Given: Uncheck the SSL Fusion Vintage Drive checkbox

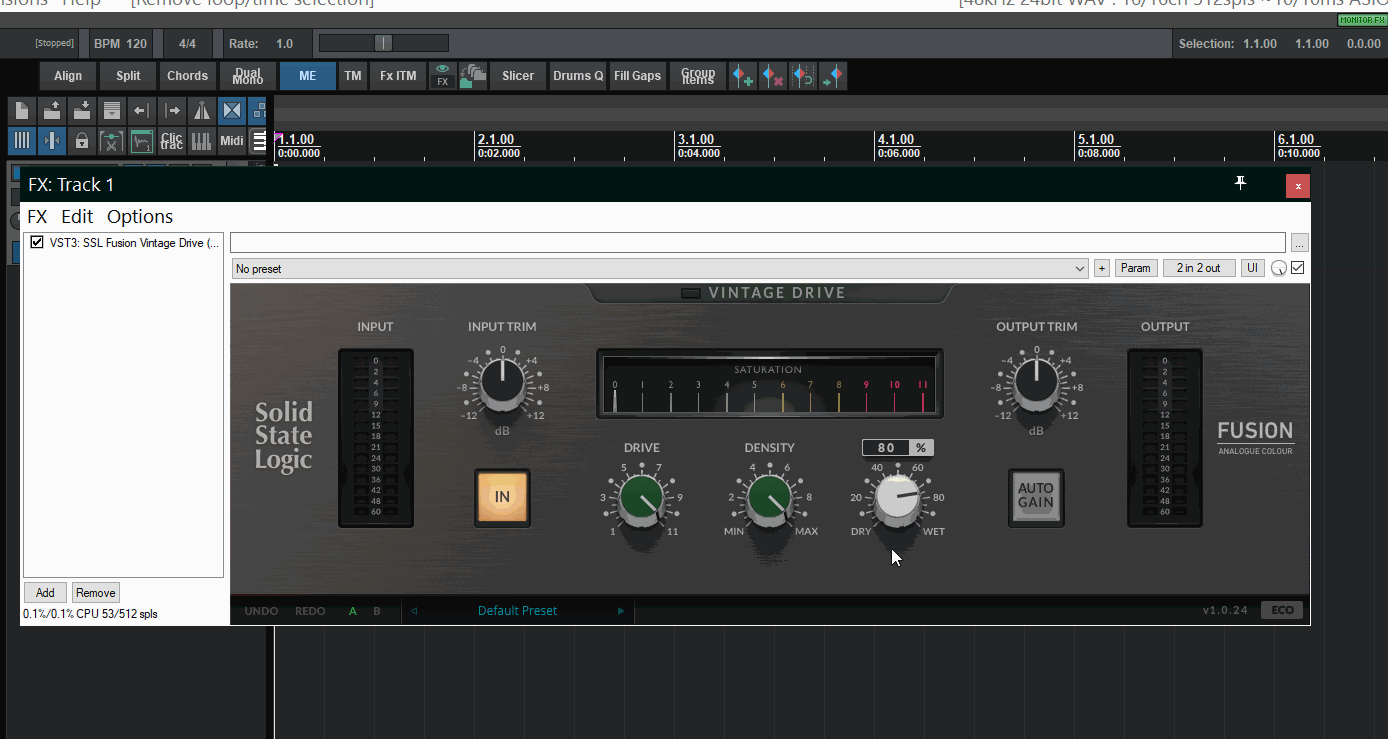Looking at the screenshot, I should (x=37, y=242).
